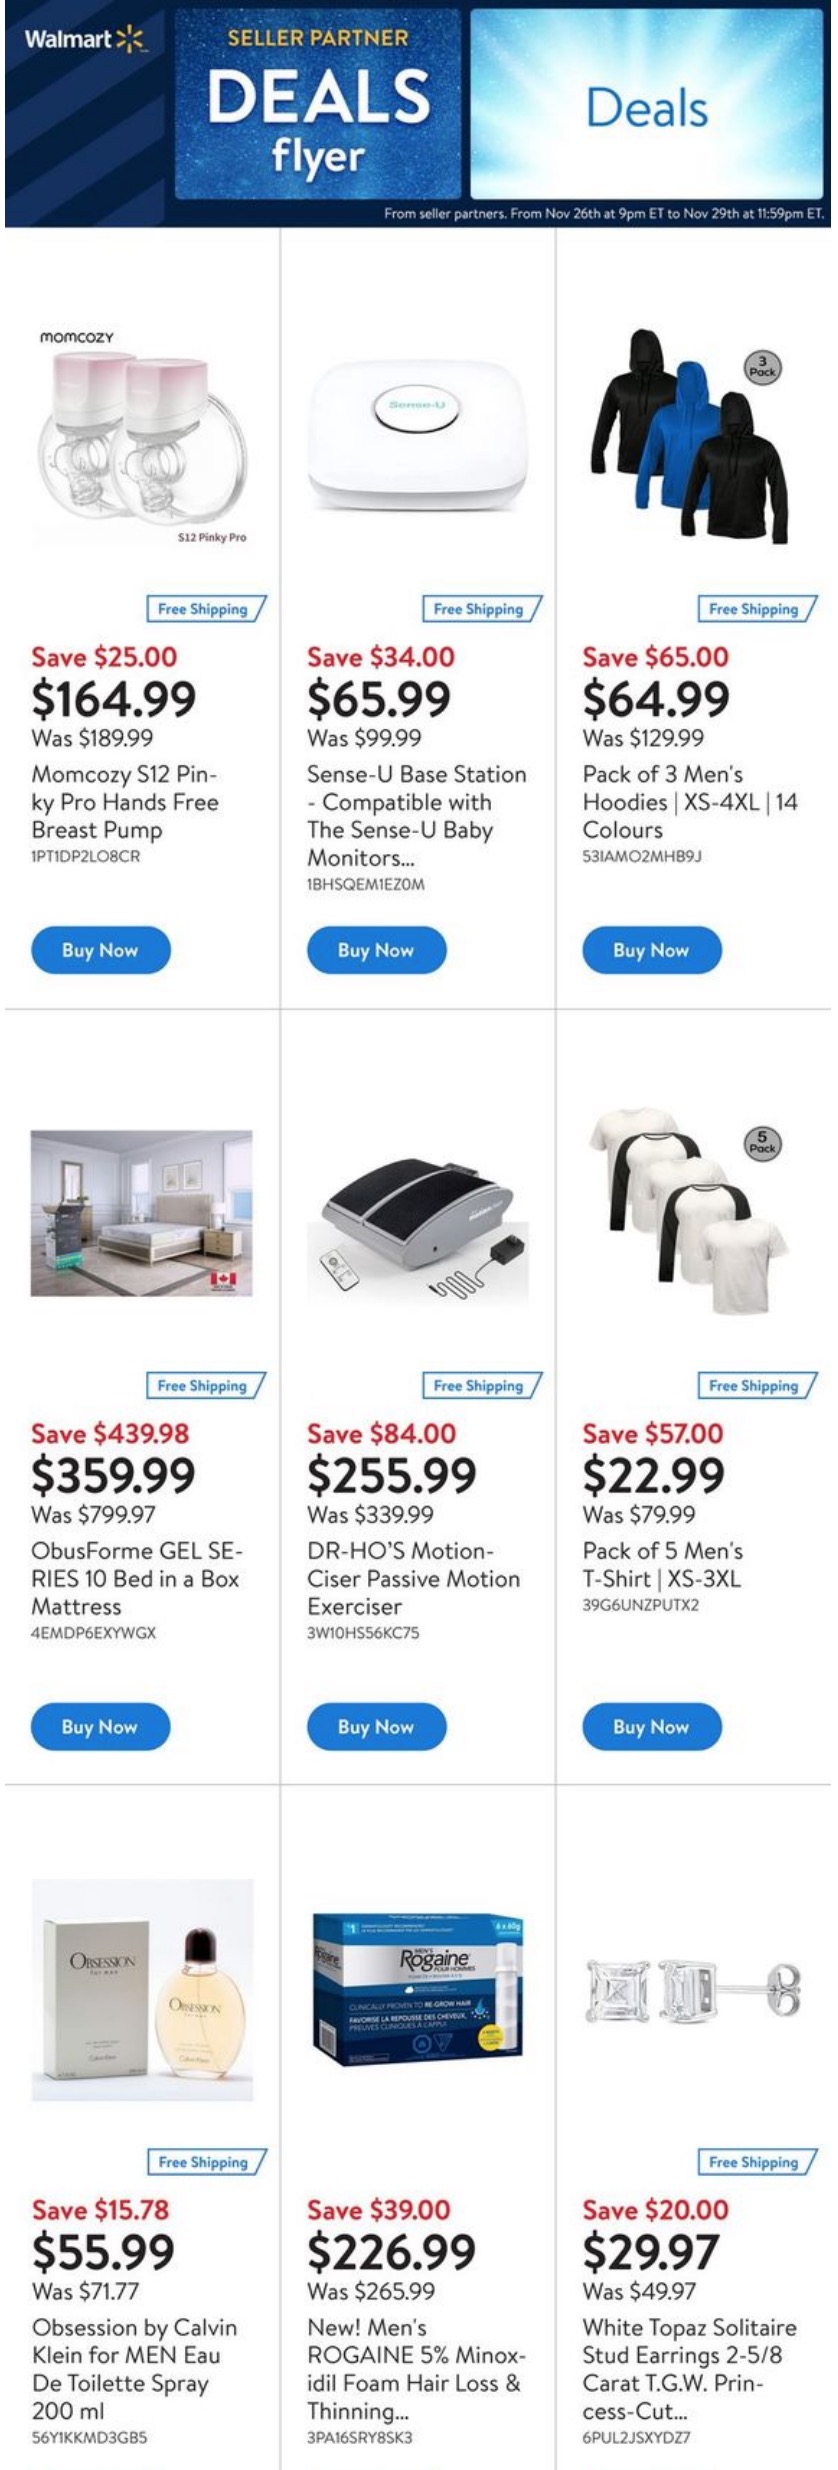Open the ObusForme mattress product image

pos(141,1213)
